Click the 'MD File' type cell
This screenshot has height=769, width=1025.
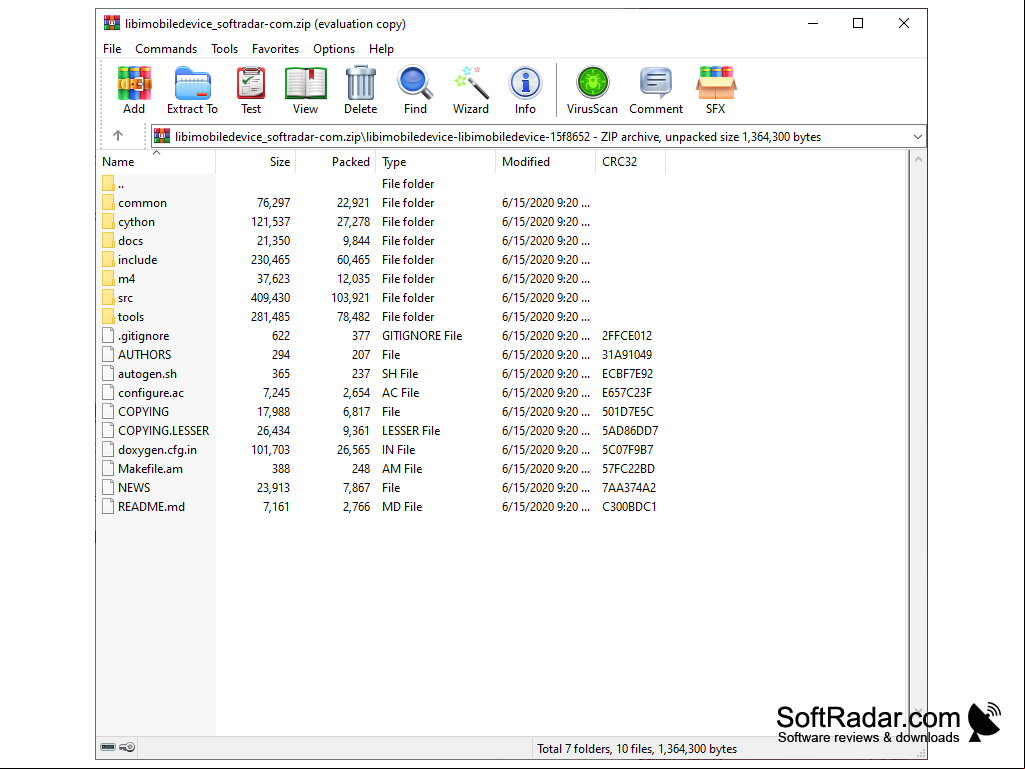402,507
